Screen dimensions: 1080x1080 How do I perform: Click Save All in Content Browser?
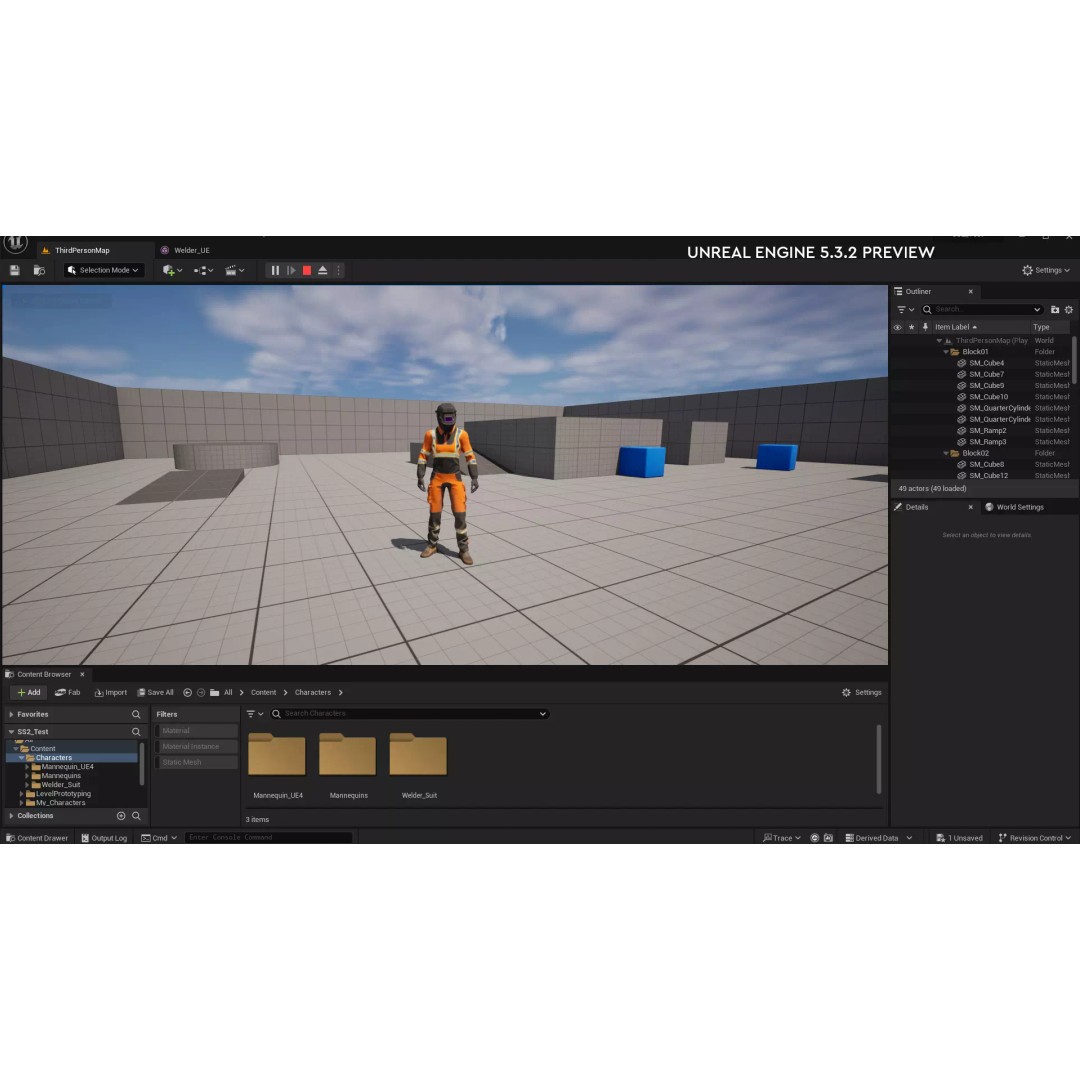(x=155, y=693)
